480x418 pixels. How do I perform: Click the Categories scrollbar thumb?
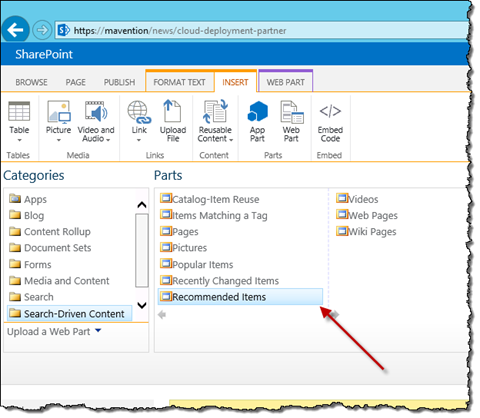pyautogui.click(x=142, y=250)
